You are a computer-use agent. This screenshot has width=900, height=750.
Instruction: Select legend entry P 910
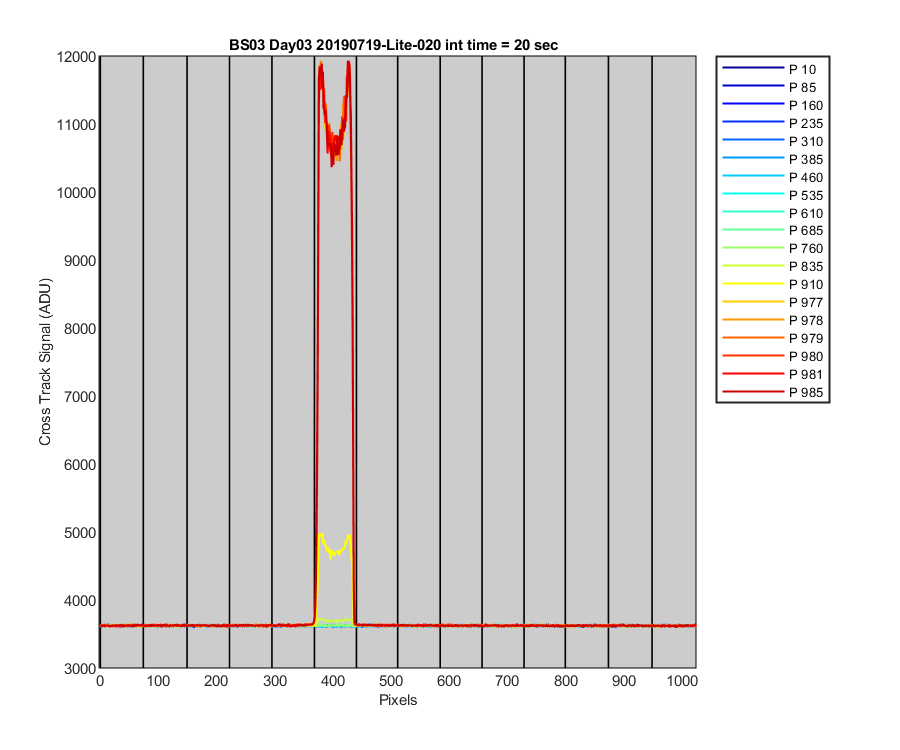click(773, 284)
